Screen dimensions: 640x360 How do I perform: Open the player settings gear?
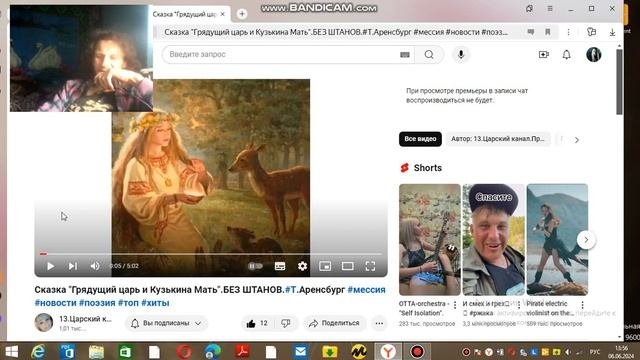[x=302, y=266]
